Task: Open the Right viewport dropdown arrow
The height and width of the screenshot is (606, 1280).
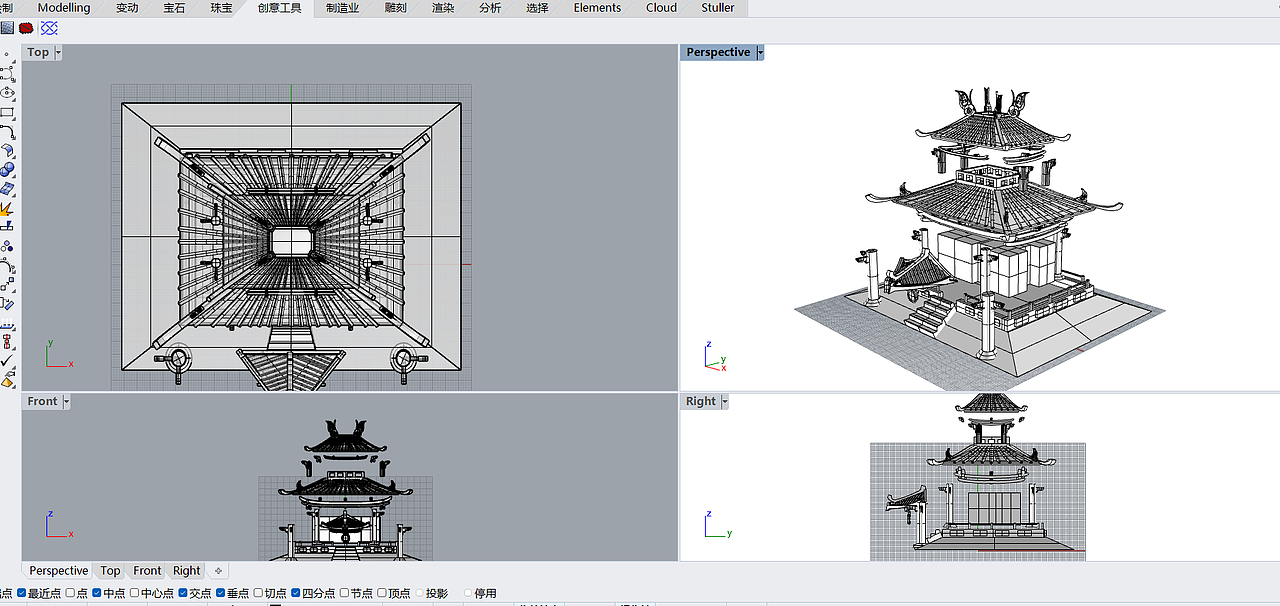Action: [x=724, y=401]
